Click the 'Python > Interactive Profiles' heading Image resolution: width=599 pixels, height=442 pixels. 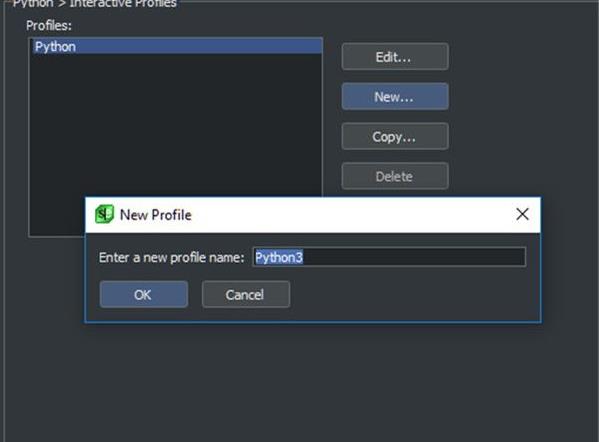click(95, 4)
